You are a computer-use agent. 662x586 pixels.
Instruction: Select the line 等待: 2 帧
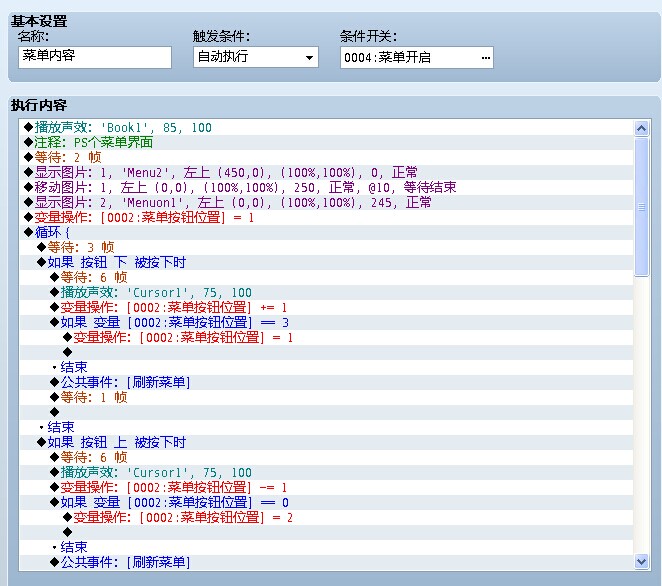click(326, 157)
